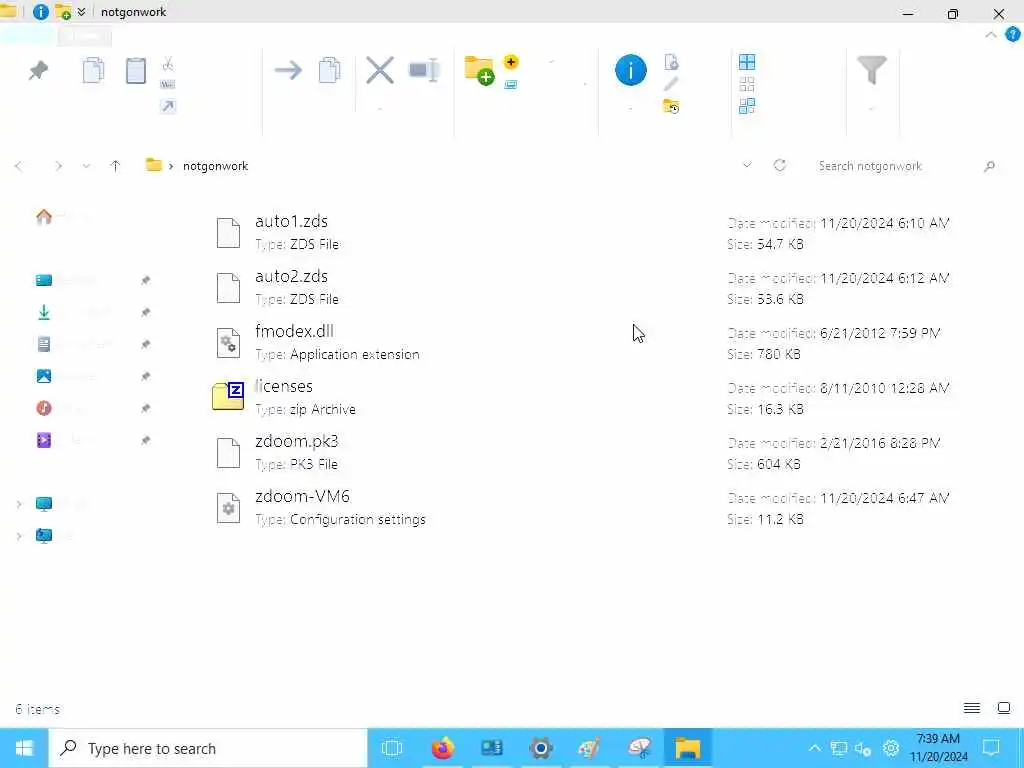This screenshot has height=768, width=1024.
Task: Open the Properties dropdown arrow
Action: click(x=631, y=108)
